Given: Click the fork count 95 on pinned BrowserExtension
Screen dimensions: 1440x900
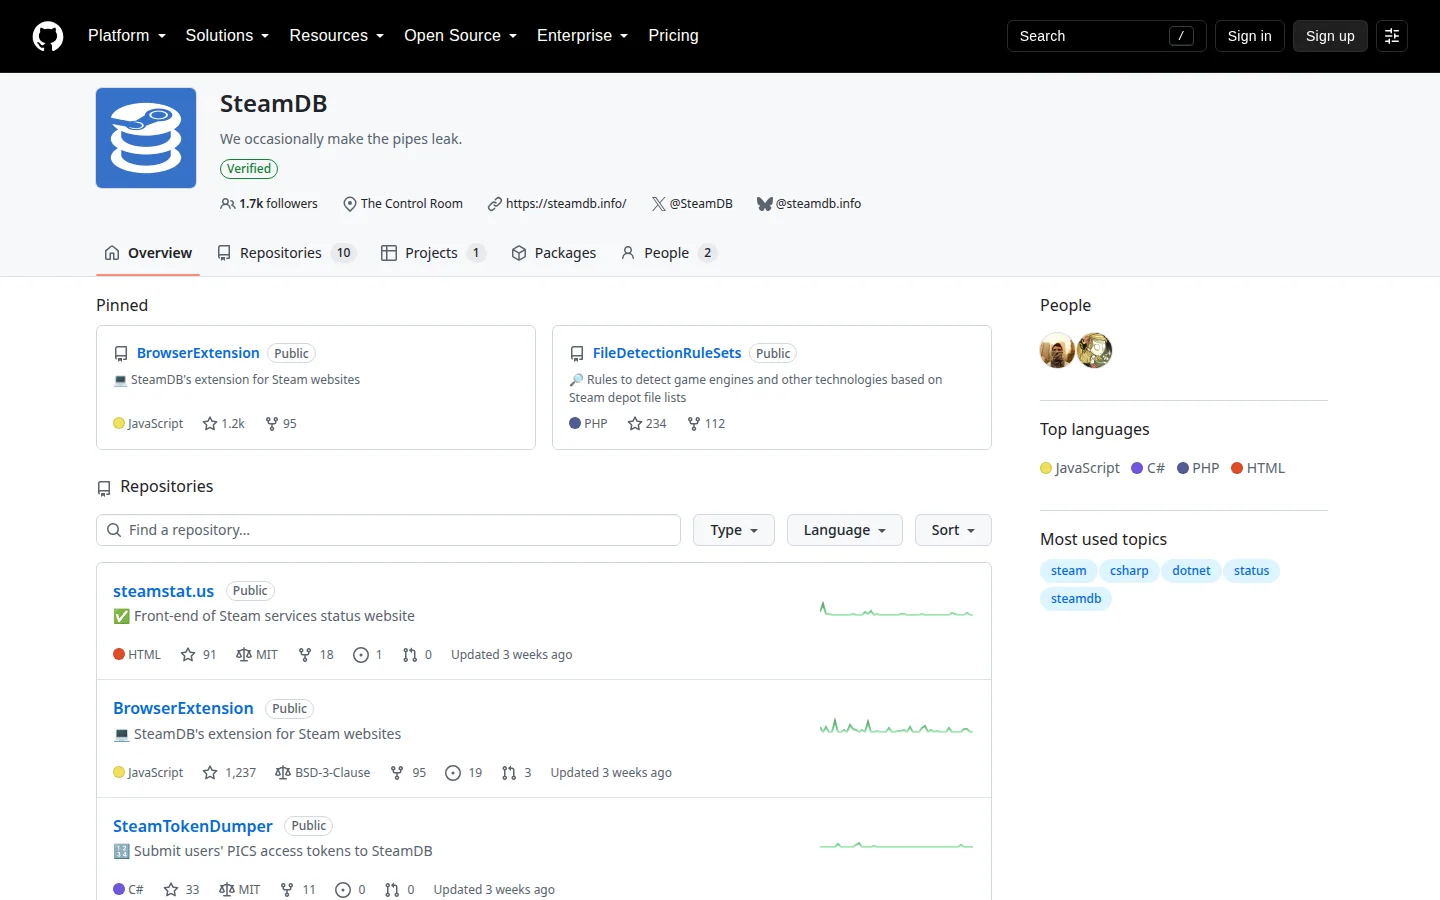Looking at the screenshot, I should 281,424.
